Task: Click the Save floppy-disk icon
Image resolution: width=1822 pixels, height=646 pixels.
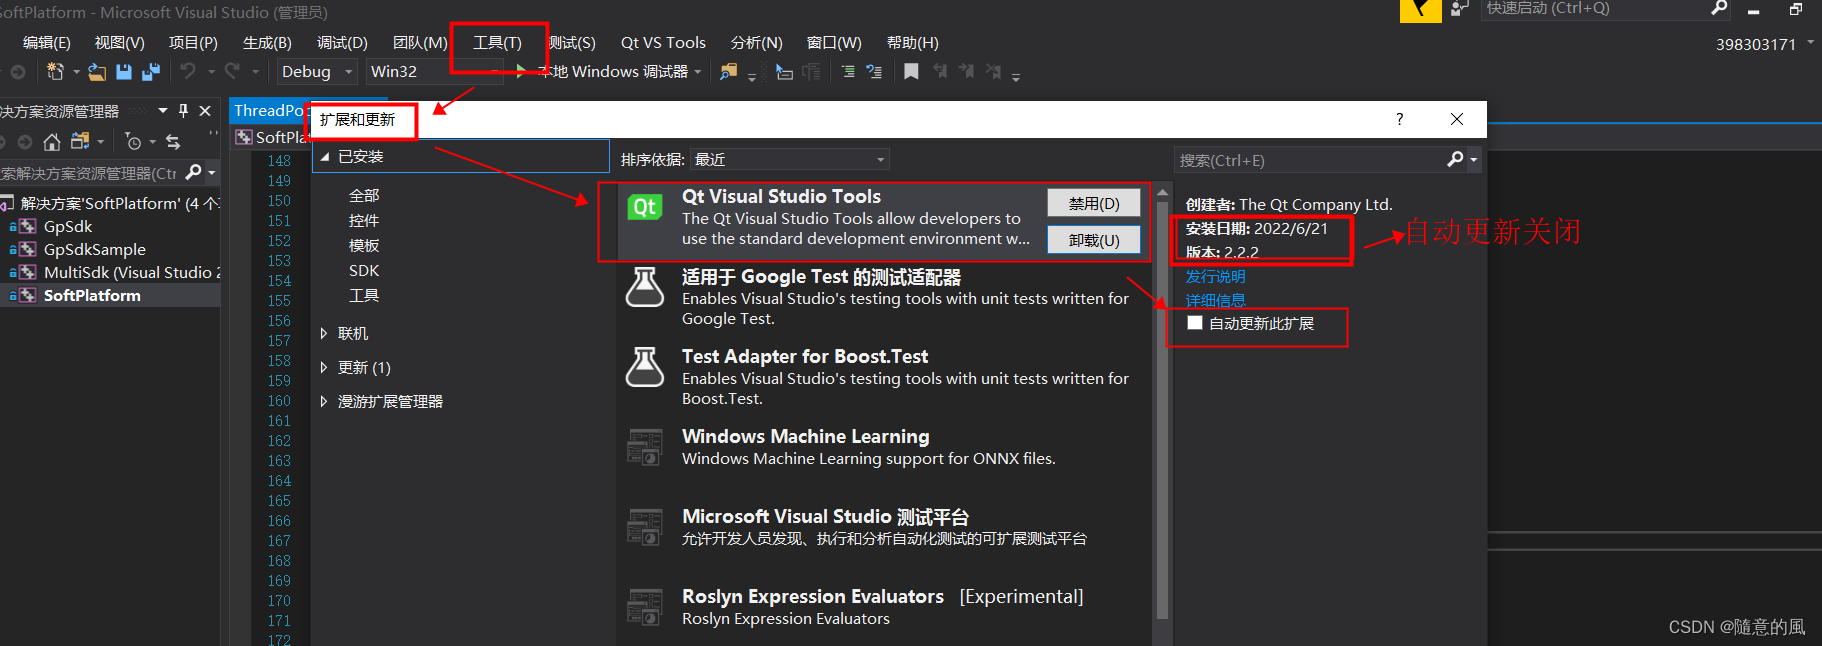Action: pos(124,72)
